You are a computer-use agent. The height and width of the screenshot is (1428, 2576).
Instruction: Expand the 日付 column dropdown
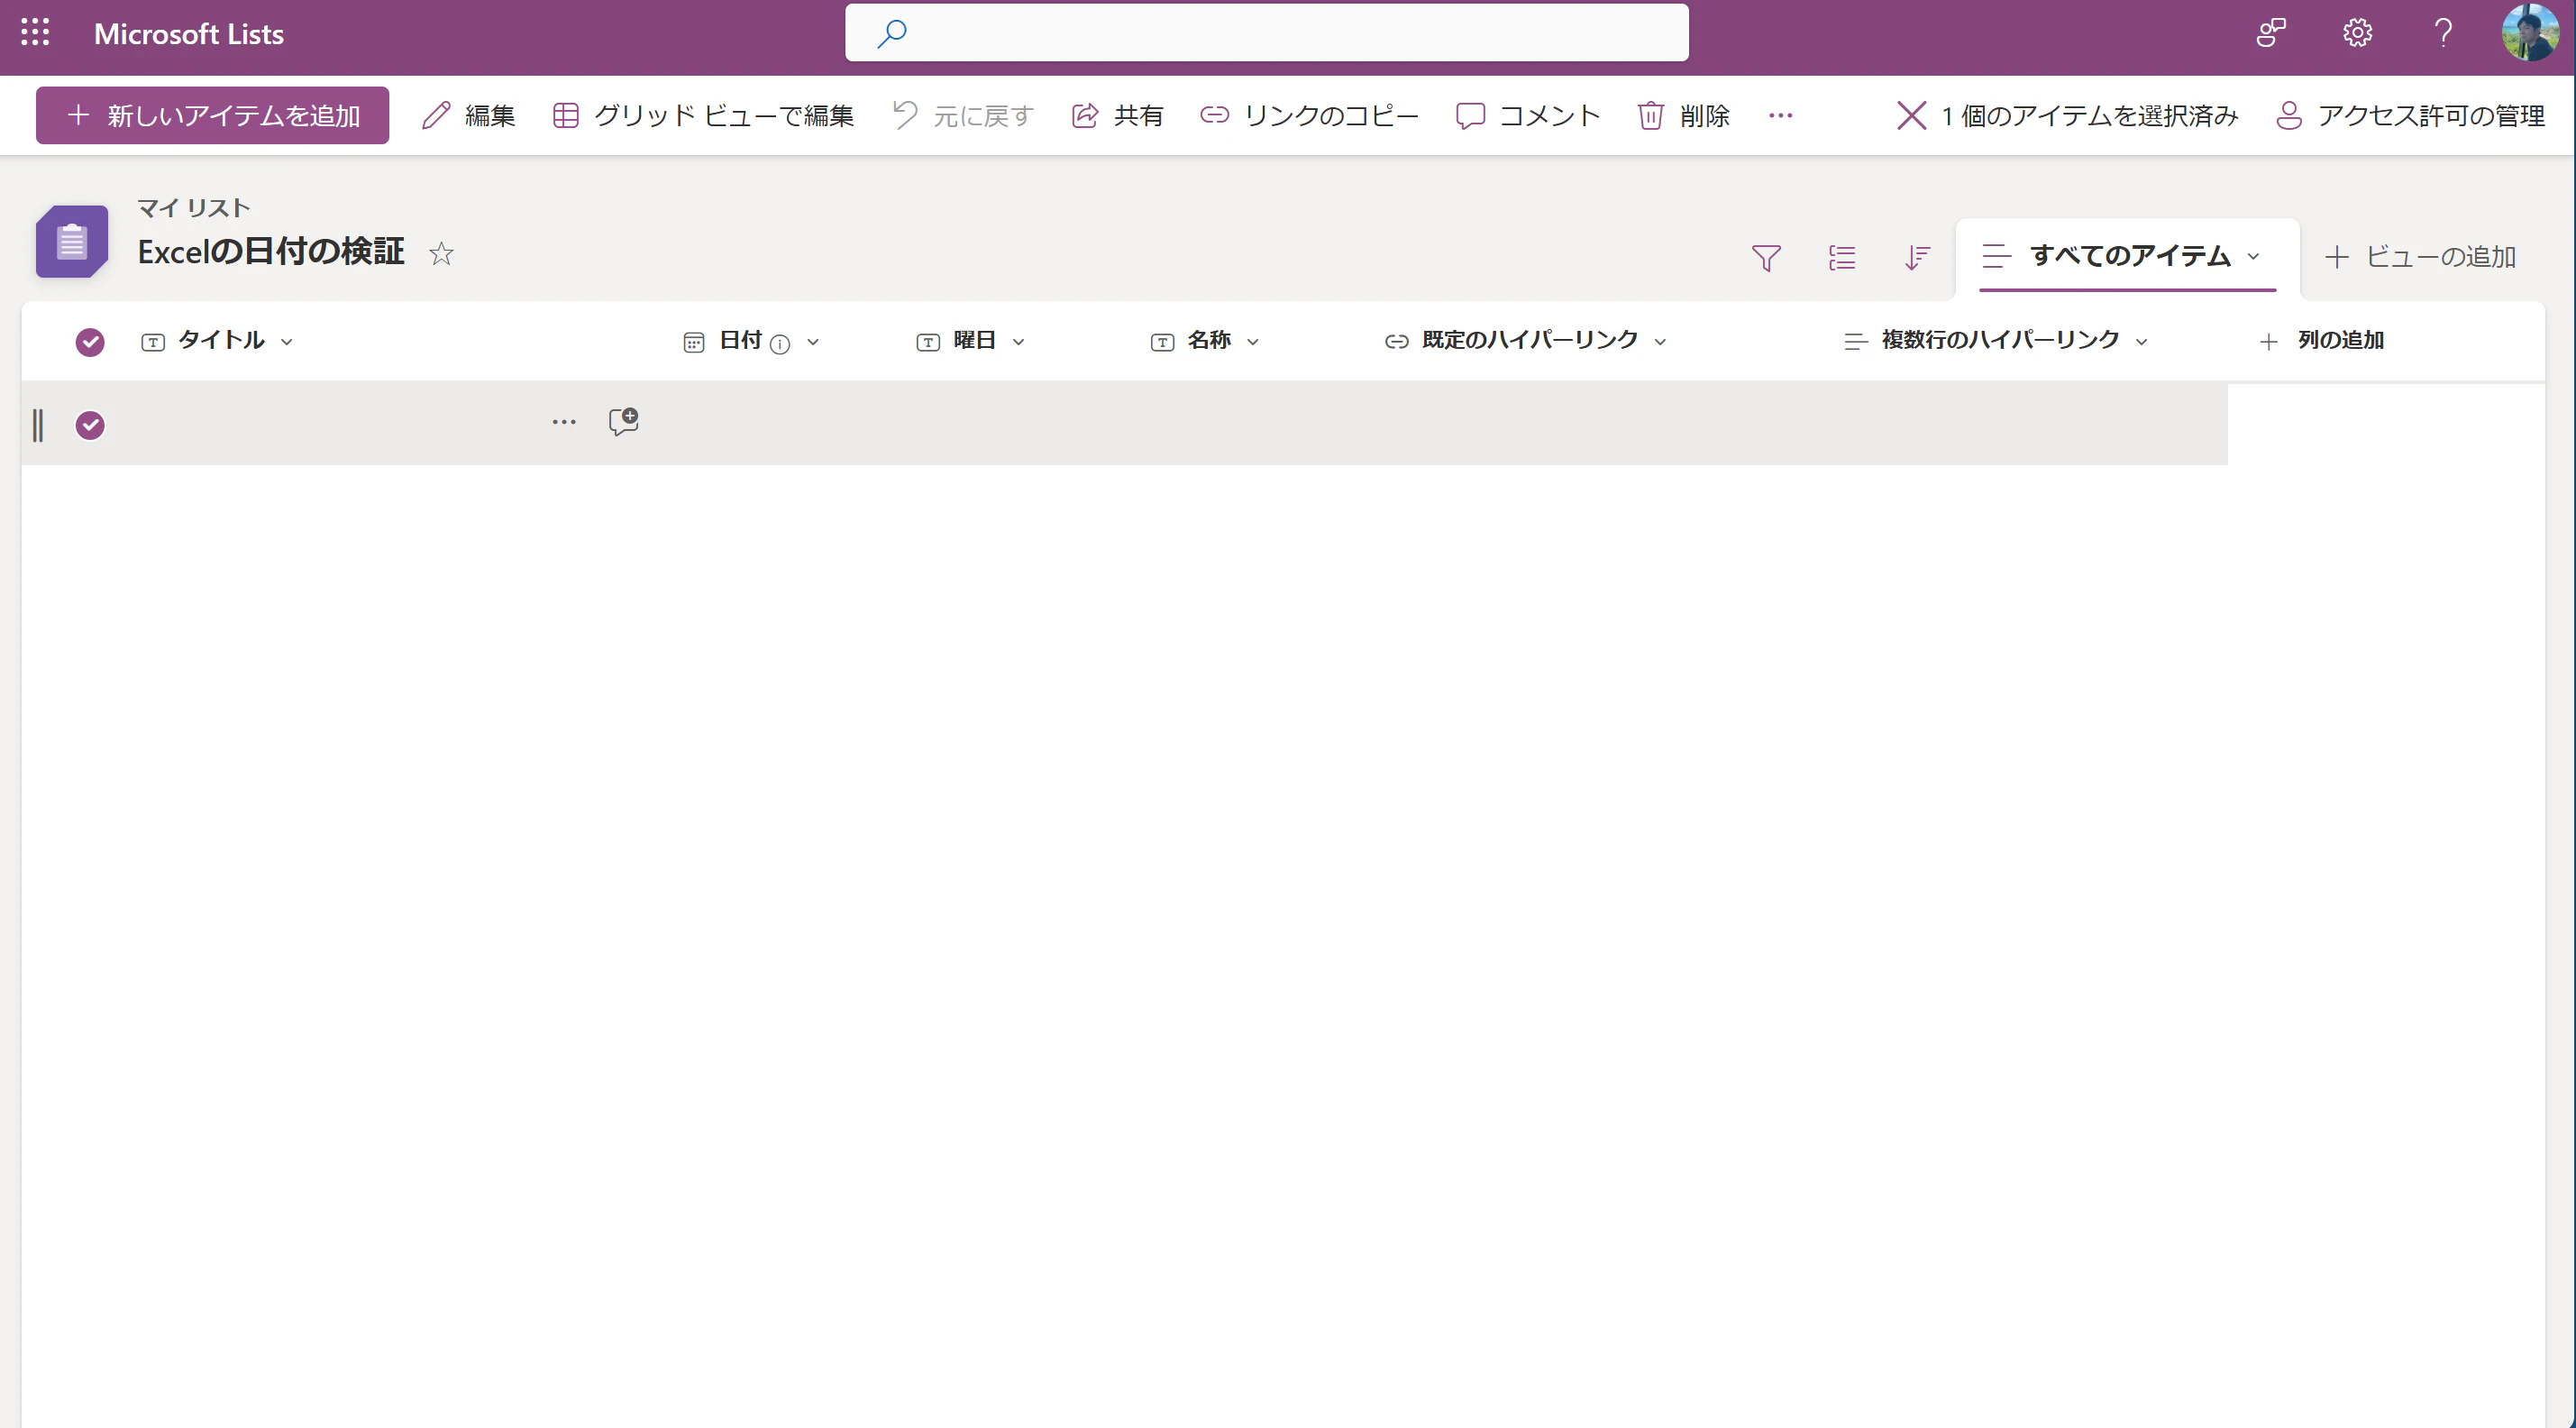point(813,342)
